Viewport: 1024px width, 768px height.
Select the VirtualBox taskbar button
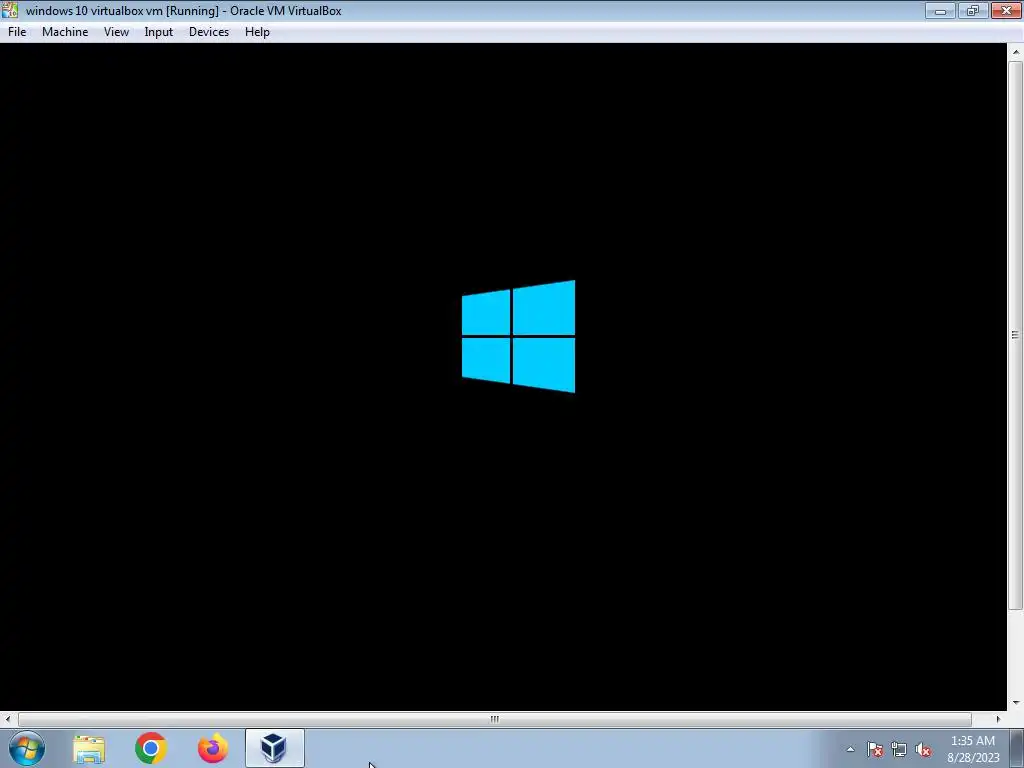pos(274,749)
